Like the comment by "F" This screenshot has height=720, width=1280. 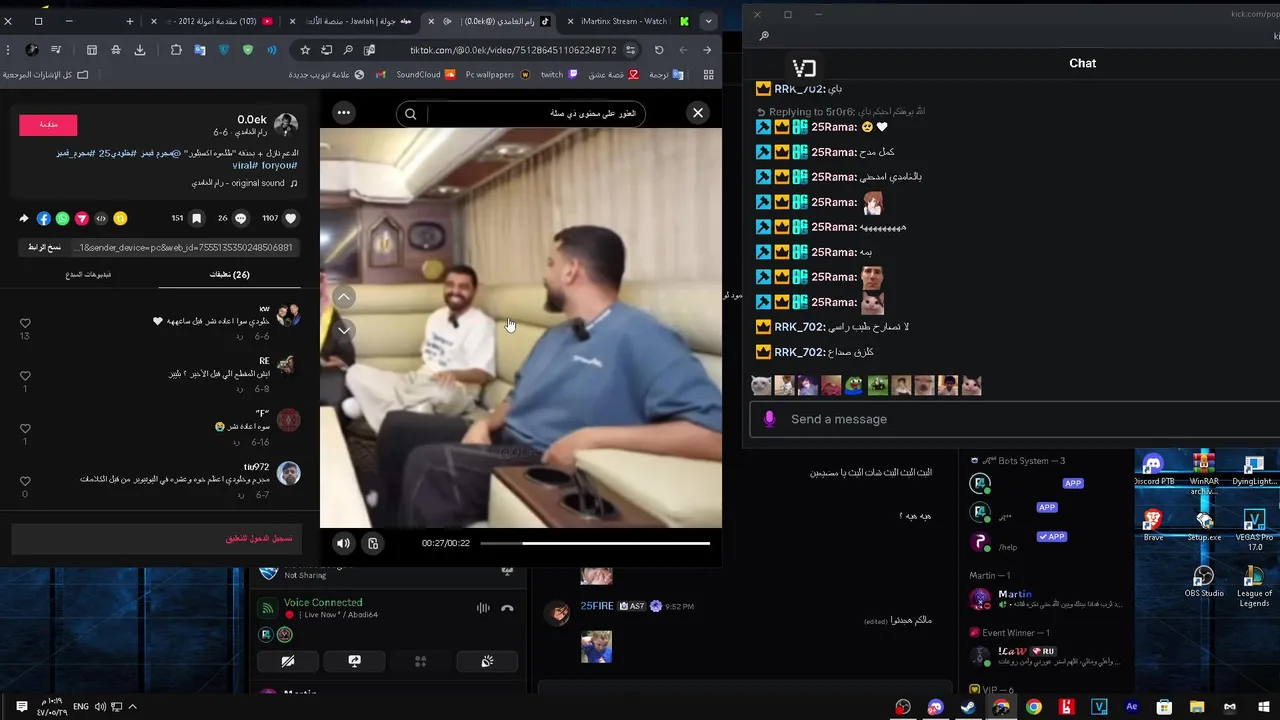(25, 428)
